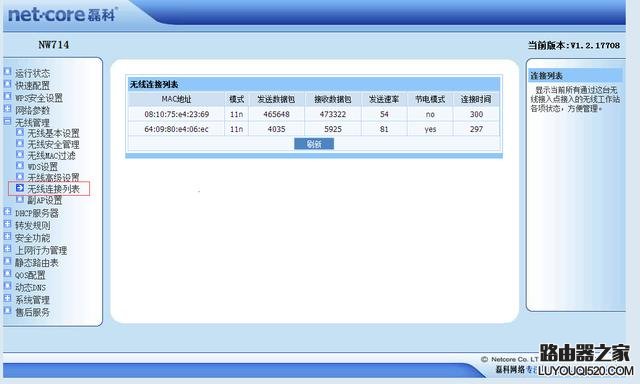Viewport: 640px width, 384px height.
Task: Click the icon beside 副AP设置
Action: pyautogui.click(x=20, y=199)
